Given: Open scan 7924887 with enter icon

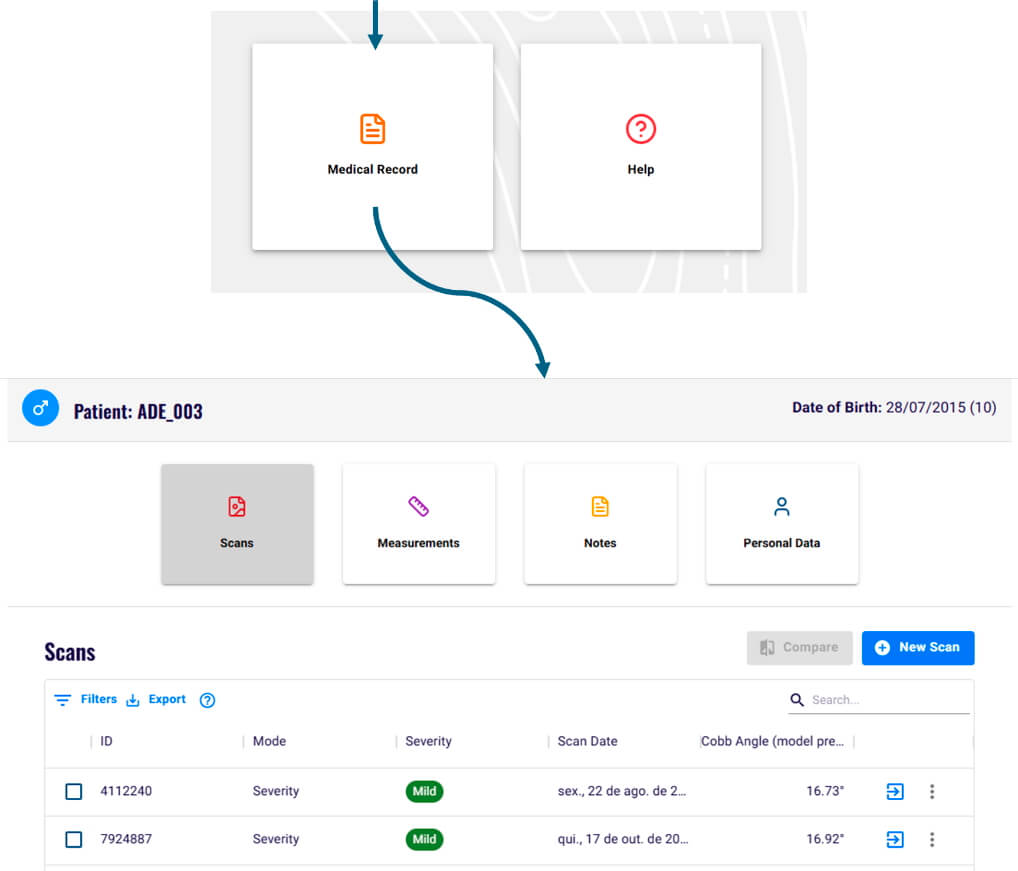Looking at the screenshot, I should (895, 839).
